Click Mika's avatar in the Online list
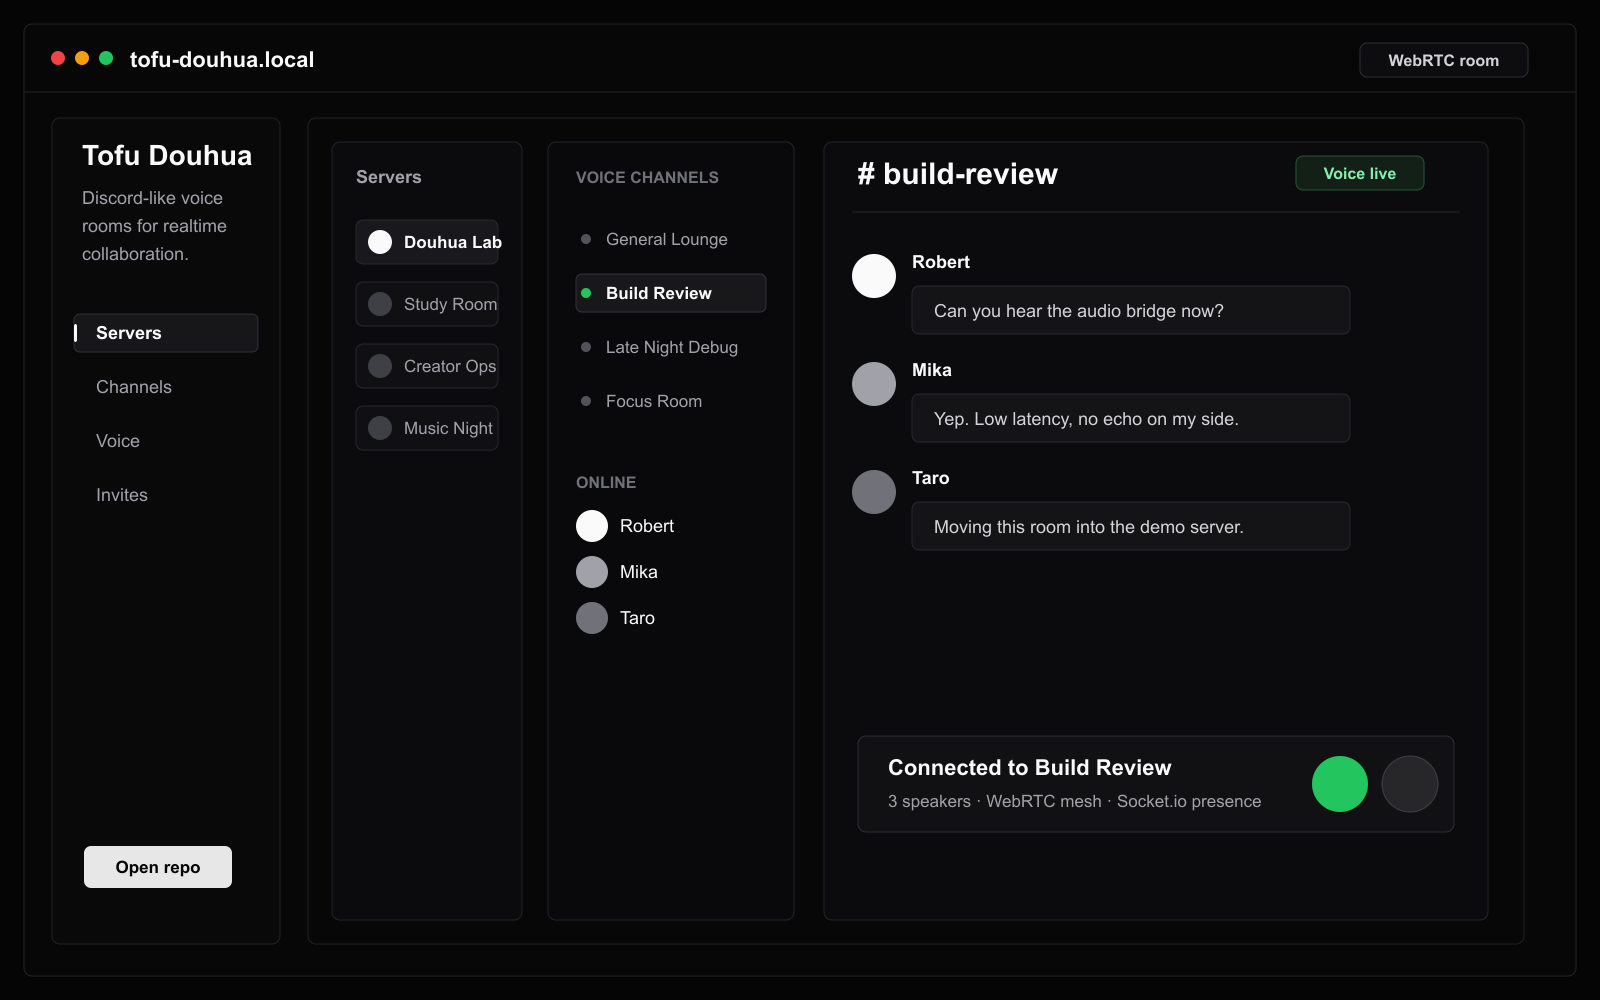Screen dimensions: 1600x1000 point(592,572)
